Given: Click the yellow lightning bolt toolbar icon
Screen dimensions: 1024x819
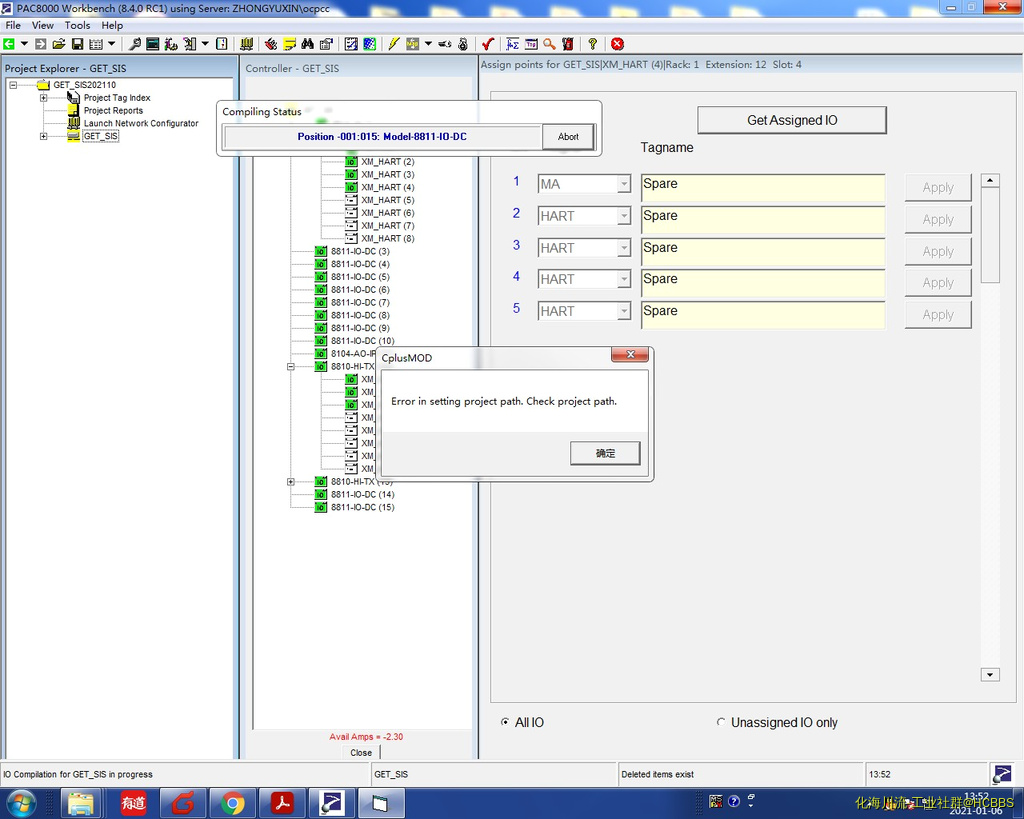Looking at the screenshot, I should (x=393, y=44).
